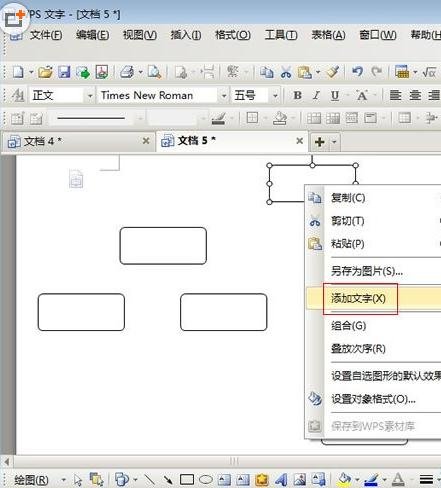441x488 pixels.
Task: Open the 绘图(R) drawing menu button
Action: (31, 480)
